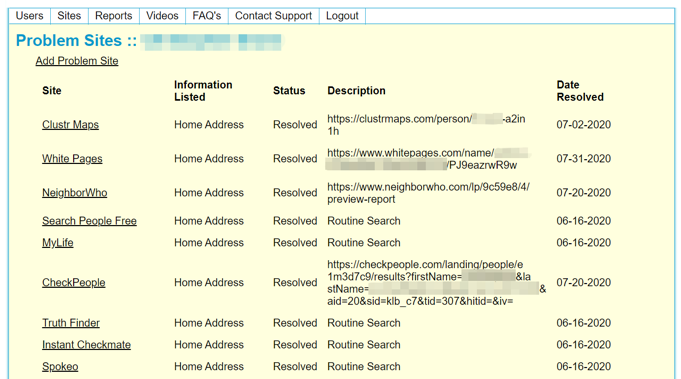Click Resolved status in White Pages row
The image size is (681, 379).
(x=295, y=158)
